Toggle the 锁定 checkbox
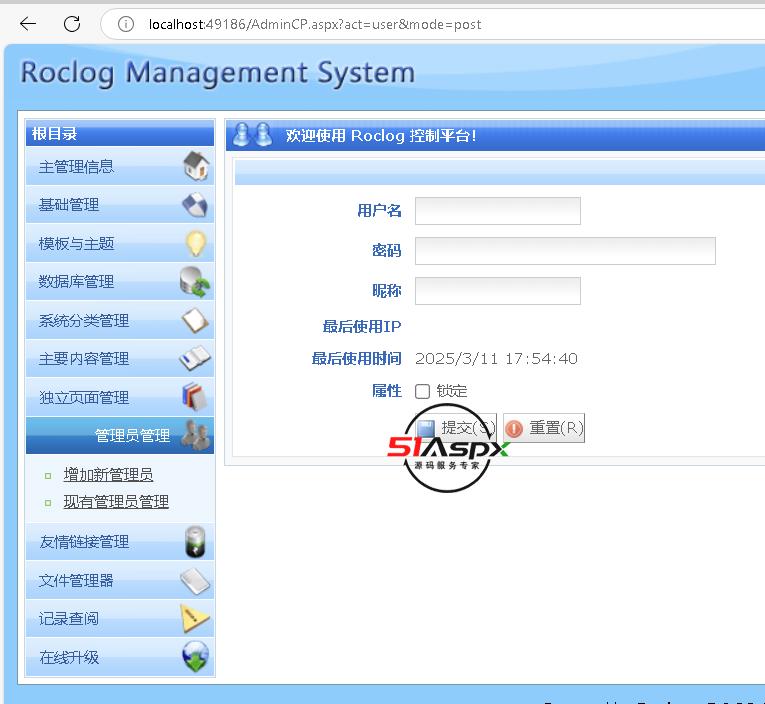Screen dimensions: 765x704 [422, 391]
